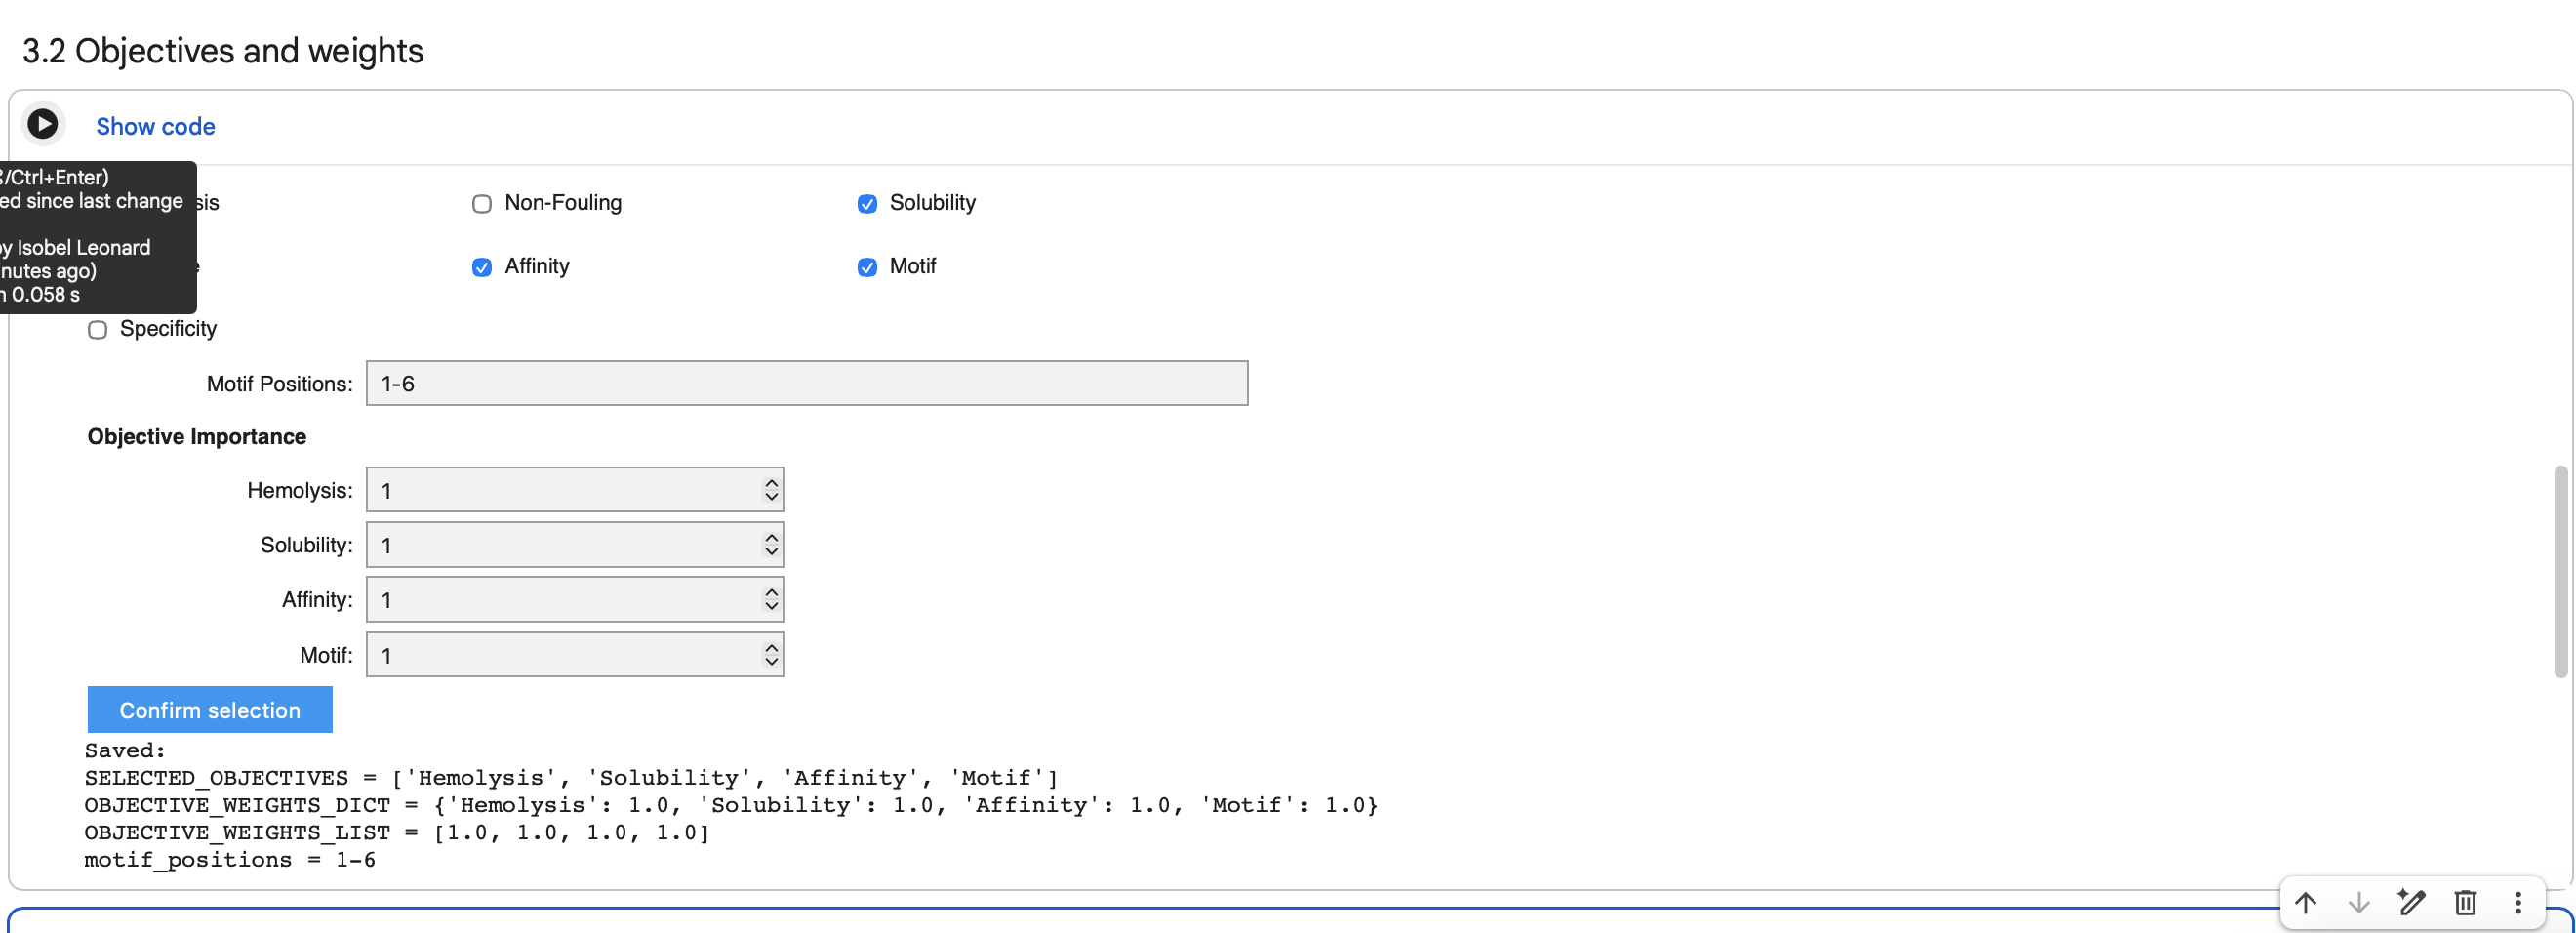Click the vertical scrollbar on the right
Screen dimensions: 2576x933
(2560, 571)
